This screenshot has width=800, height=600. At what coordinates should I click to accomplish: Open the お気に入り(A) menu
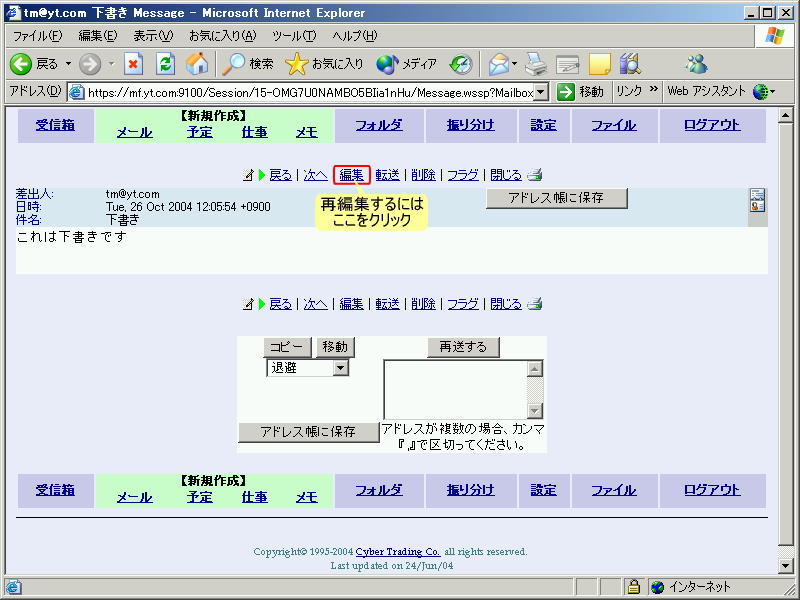pos(222,36)
